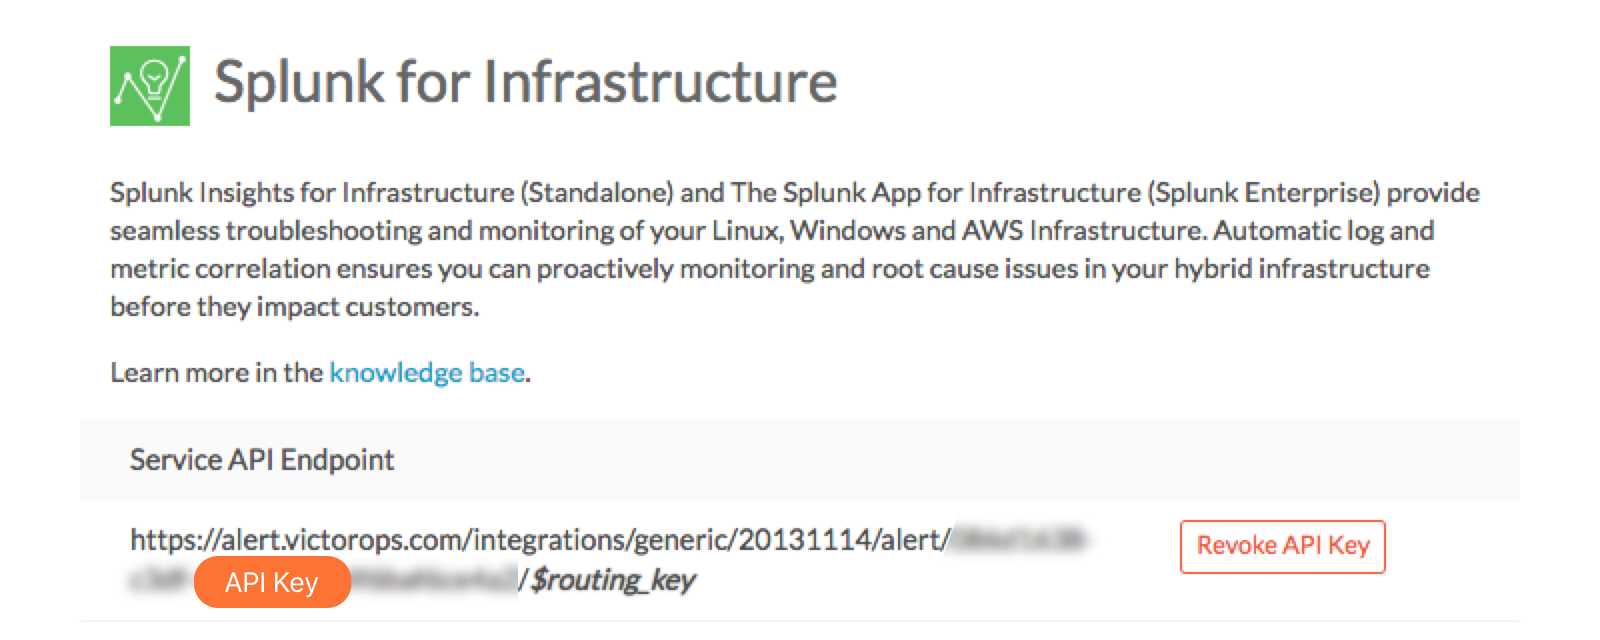The width and height of the screenshot is (1600, 640).
Task: Click the integration description paragraph
Action: [x=795, y=249]
